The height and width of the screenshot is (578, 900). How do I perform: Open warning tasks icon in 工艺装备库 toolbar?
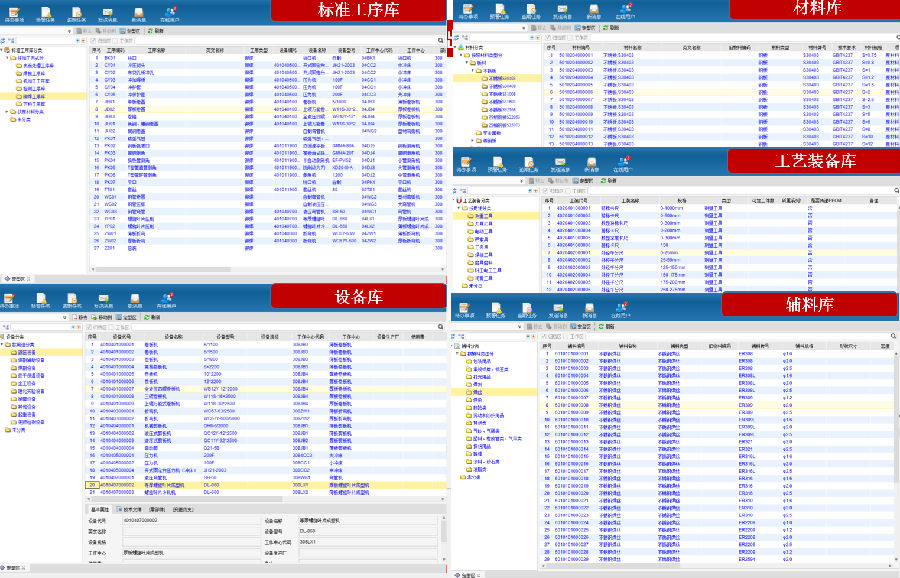point(499,162)
